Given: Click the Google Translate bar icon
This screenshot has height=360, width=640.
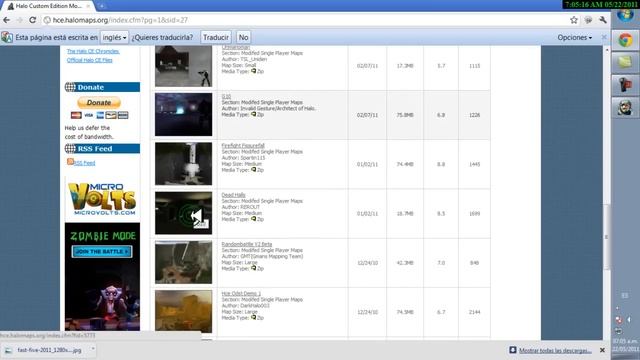Looking at the screenshot, I should point(7,37).
